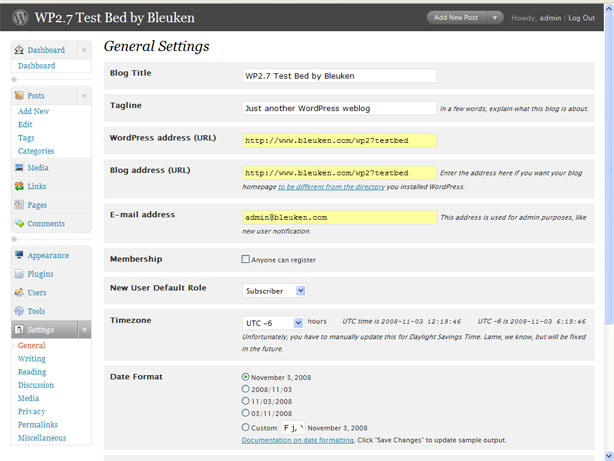Click the Plugins menu icon
Viewport: 614px width, 461px height.
point(19,274)
